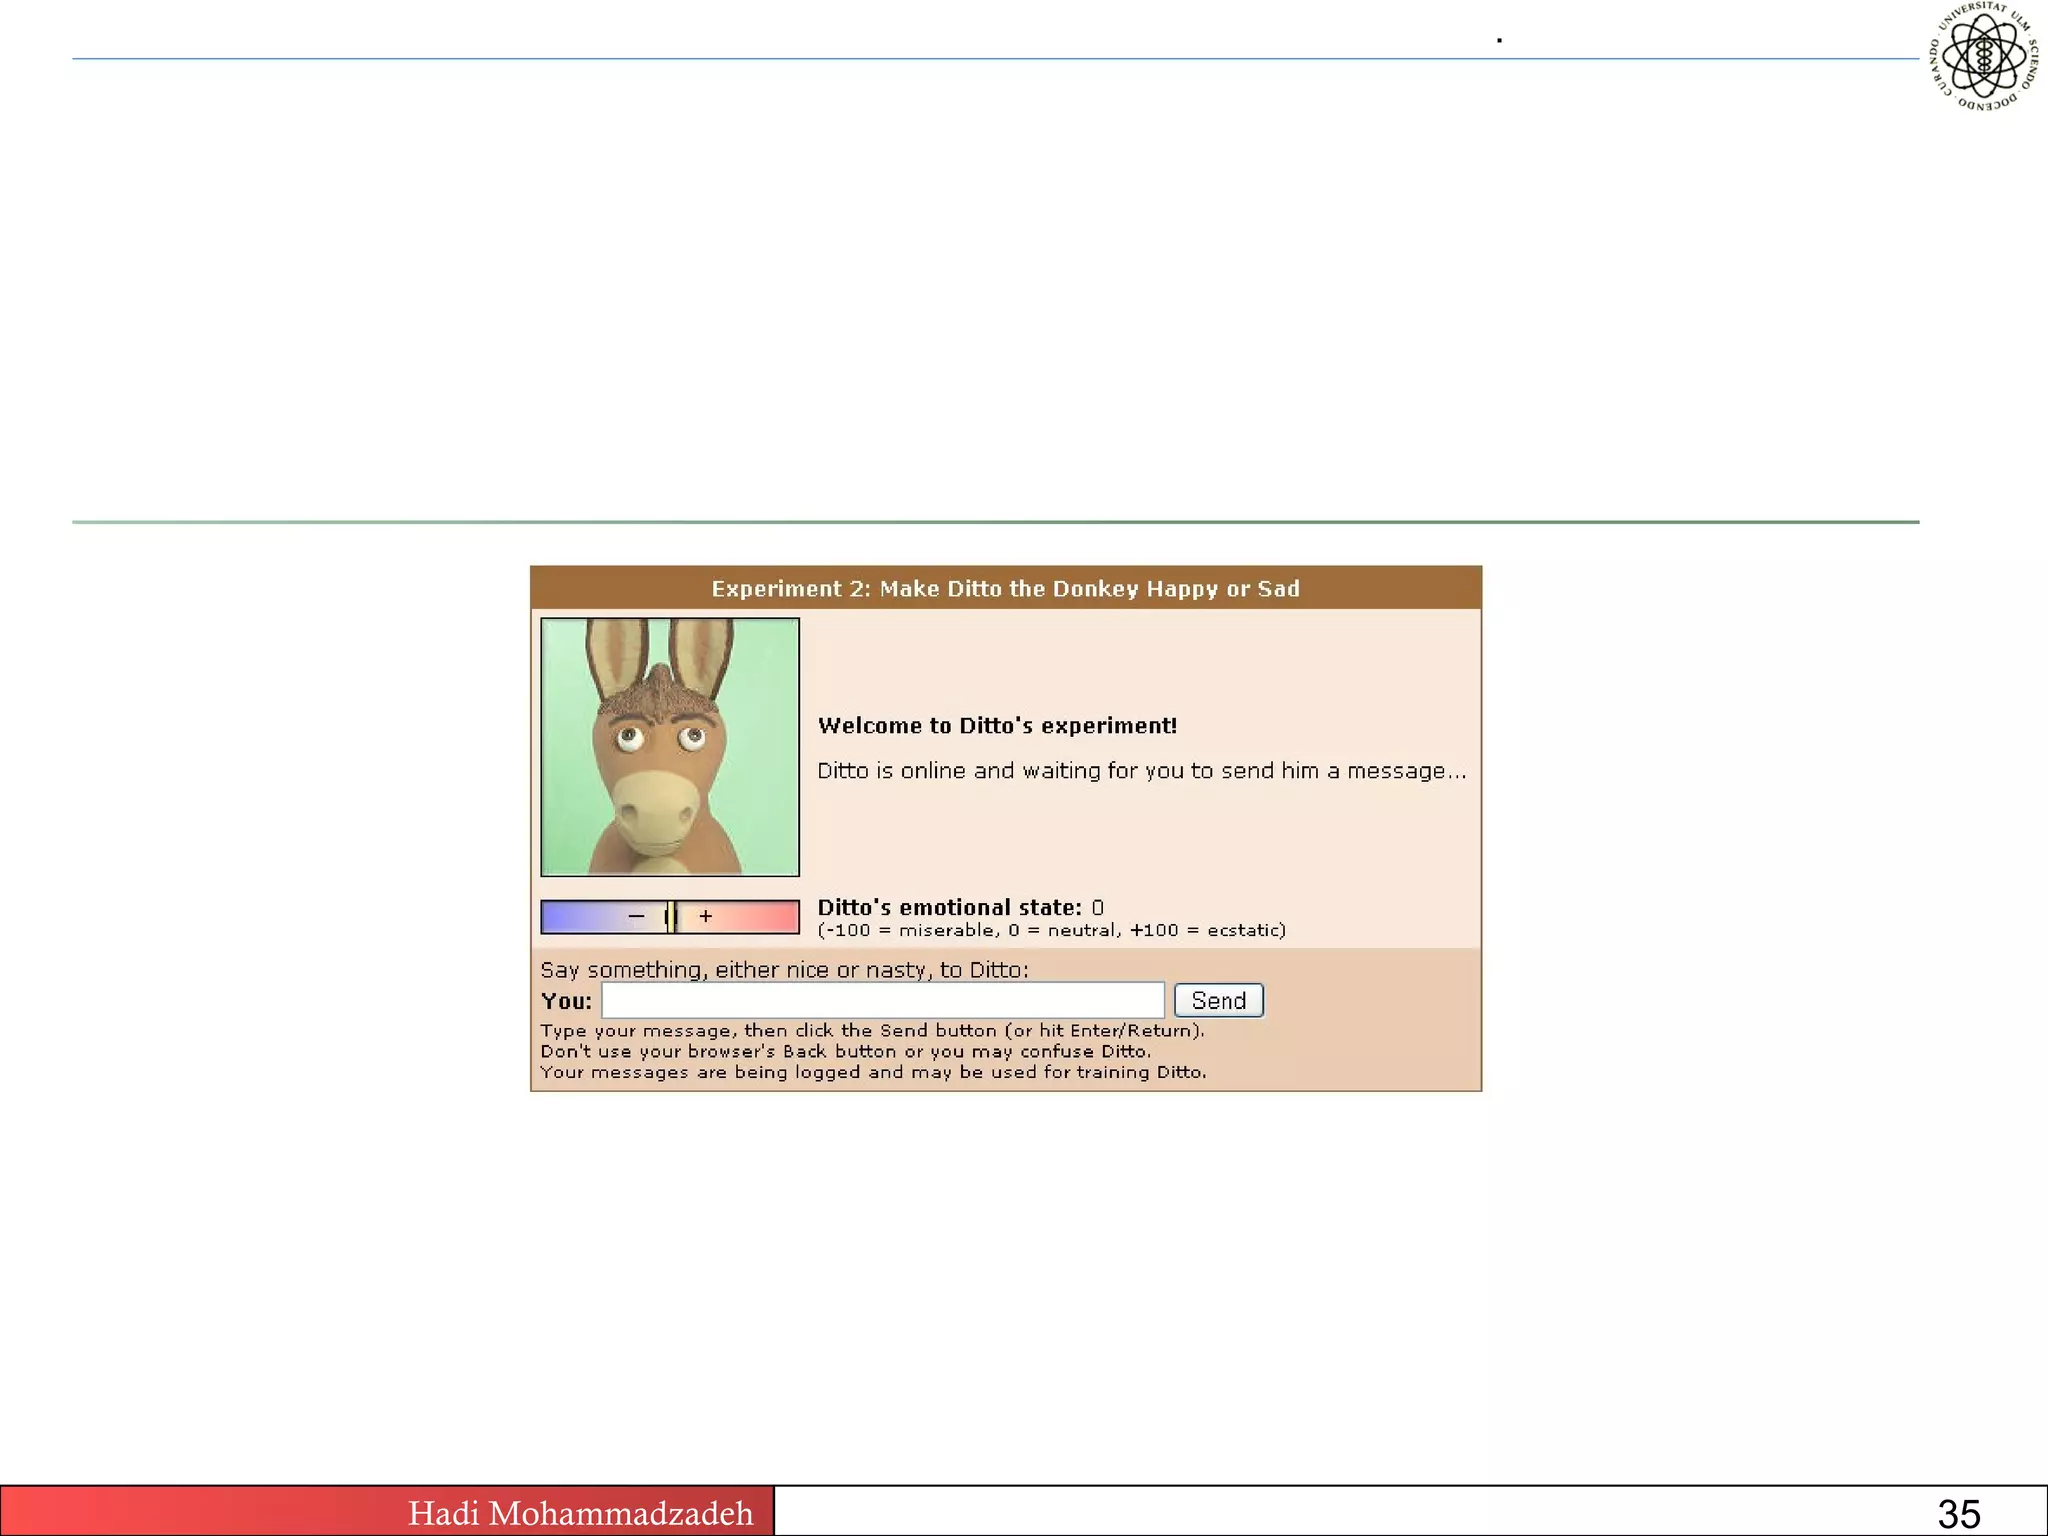Viewport: 2048px width, 1536px height.
Task: Click 'Ditto's emotional state: 0' label
Action: (x=960, y=907)
